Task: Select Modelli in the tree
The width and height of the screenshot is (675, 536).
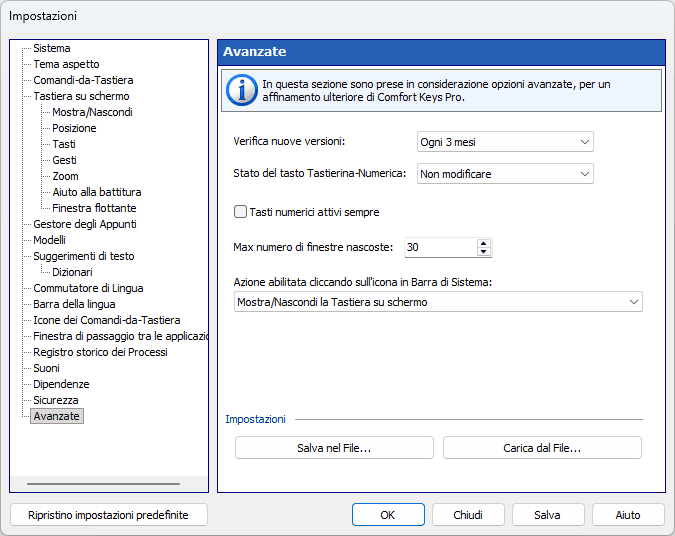Action: pyautogui.click(x=50, y=240)
